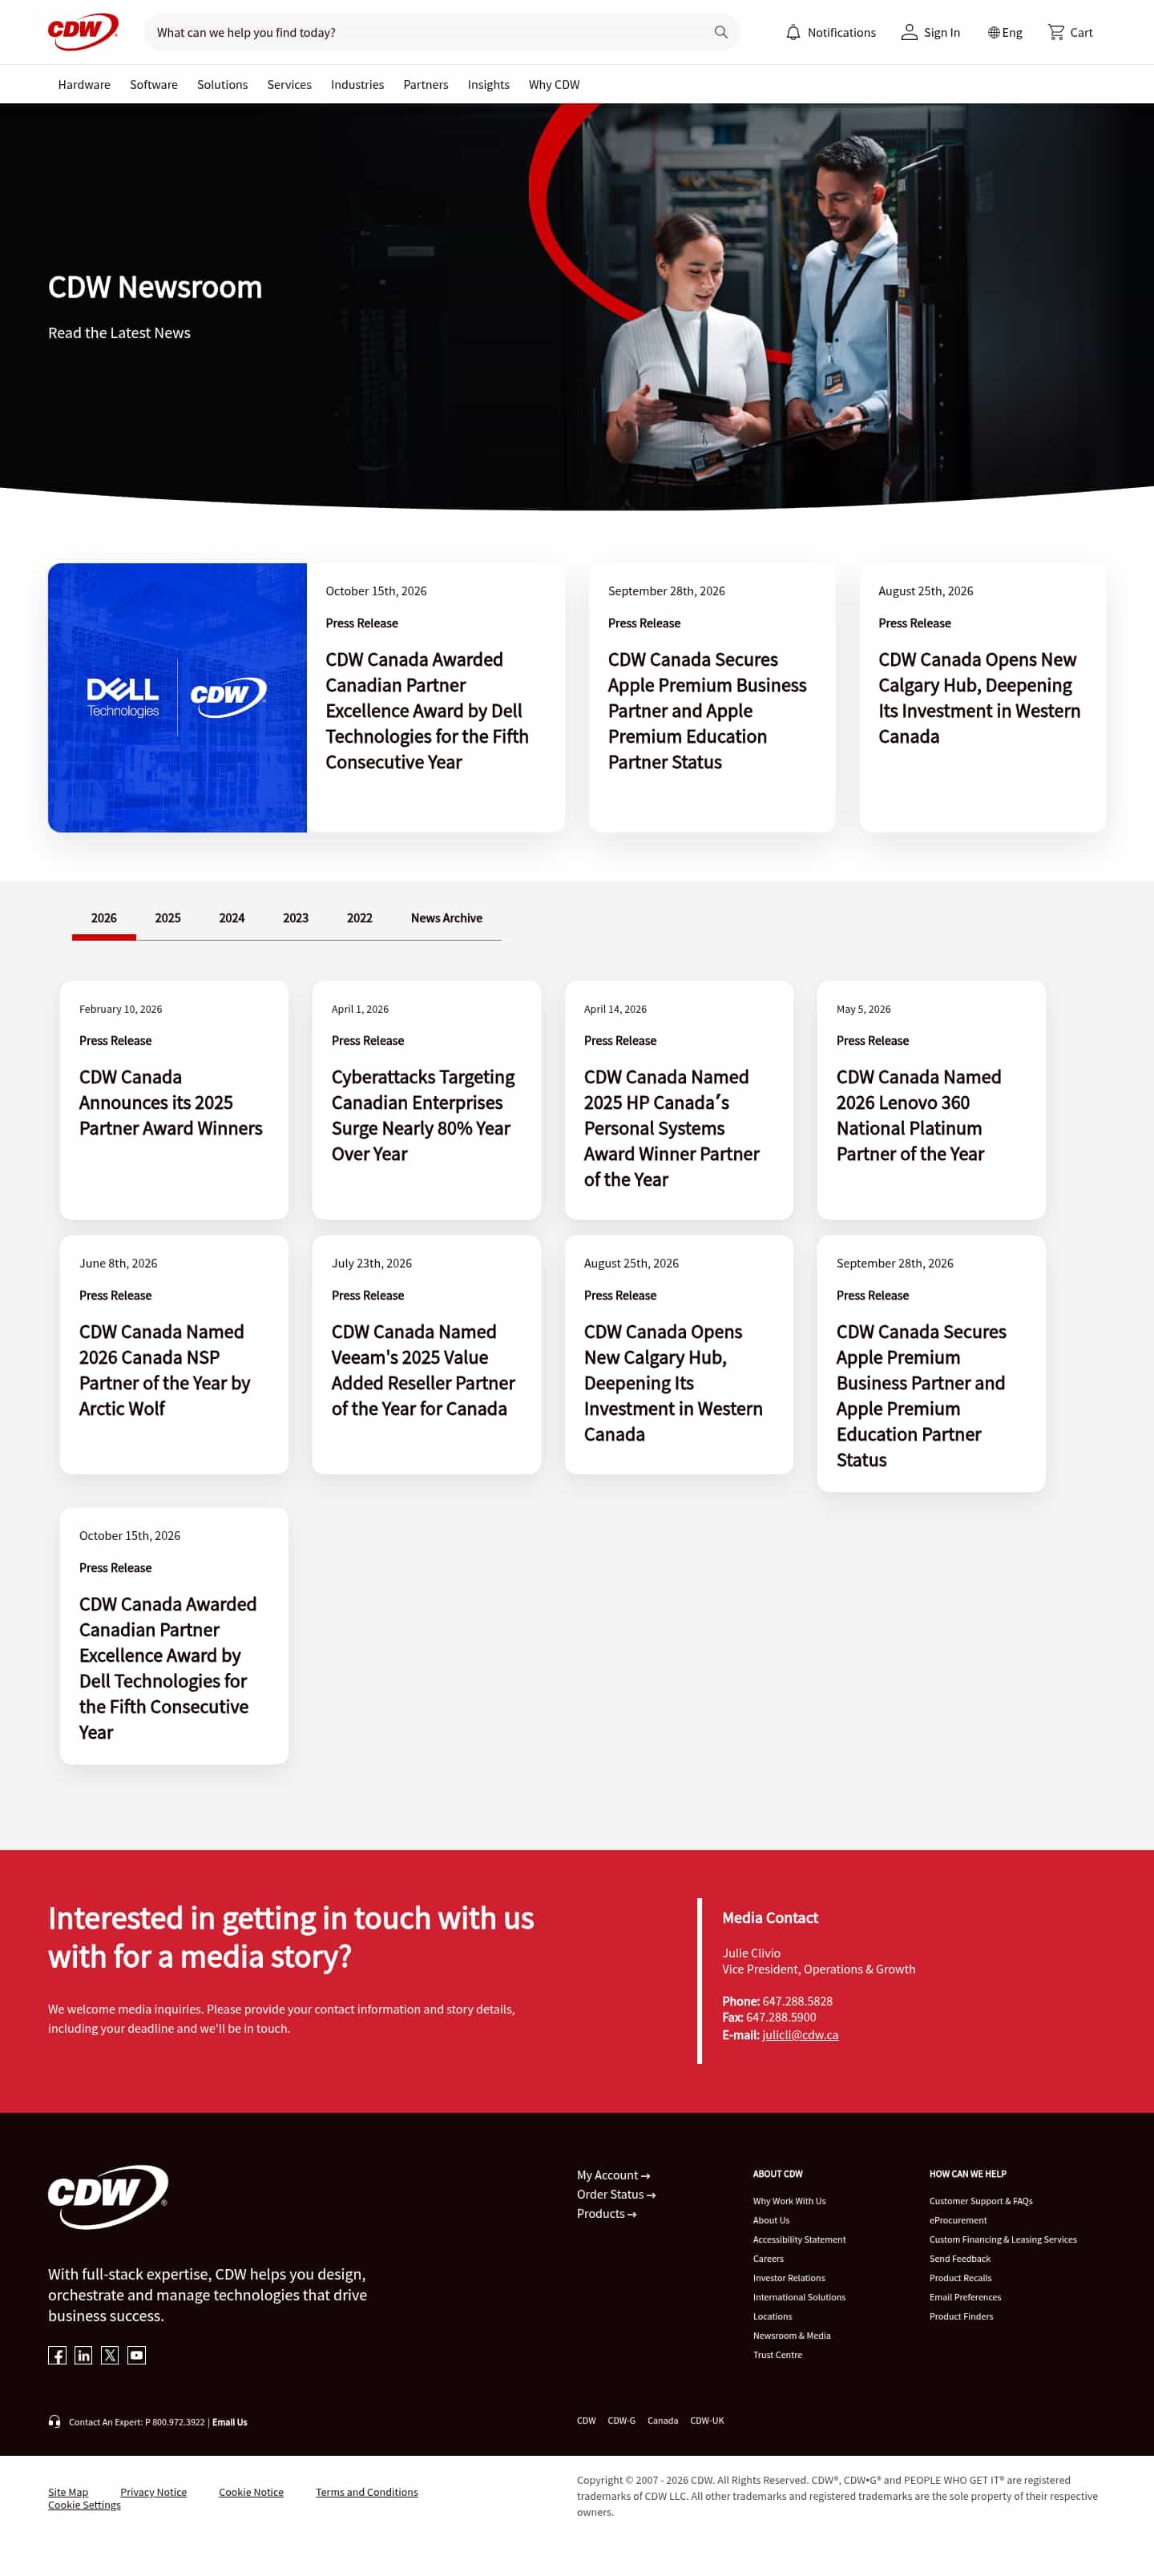Expand the Industries menu
This screenshot has height=2576, width=1154.
point(357,85)
